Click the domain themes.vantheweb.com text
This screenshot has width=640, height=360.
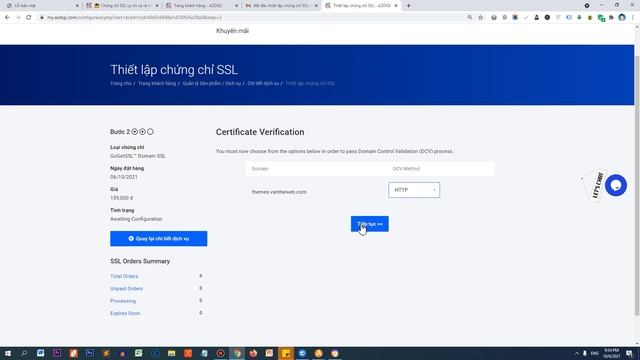pyautogui.click(x=279, y=192)
